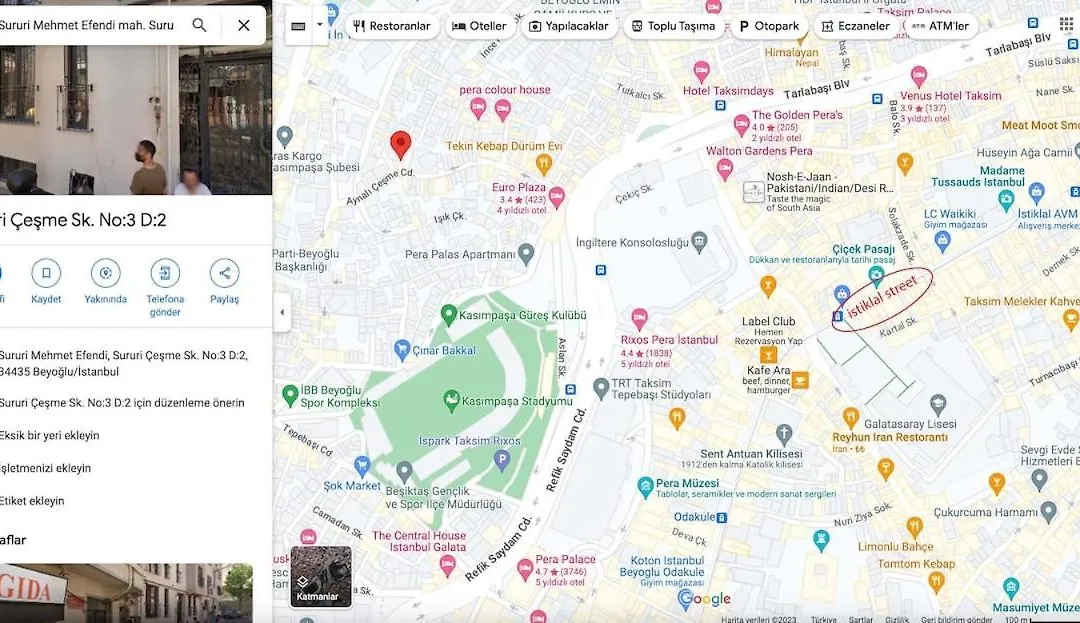Filter map by Restoranlar
The height and width of the screenshot is (623, 1080).
click(391, 26)
